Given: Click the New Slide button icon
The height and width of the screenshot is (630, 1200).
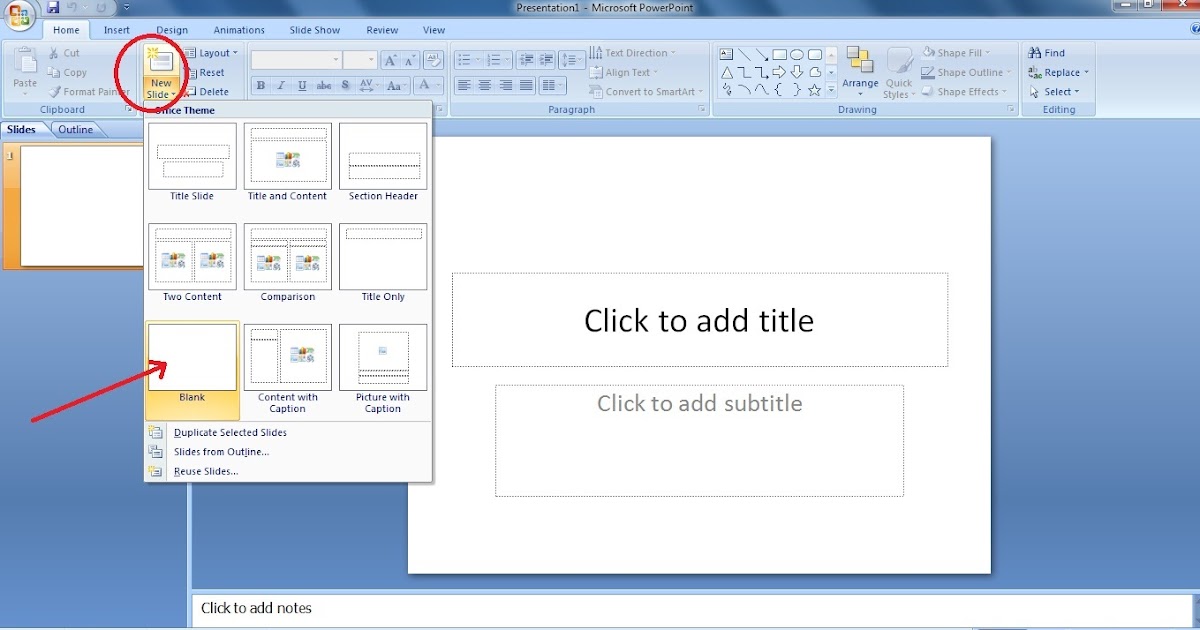Looking at the screenshot, I should (x=160, y=61).
